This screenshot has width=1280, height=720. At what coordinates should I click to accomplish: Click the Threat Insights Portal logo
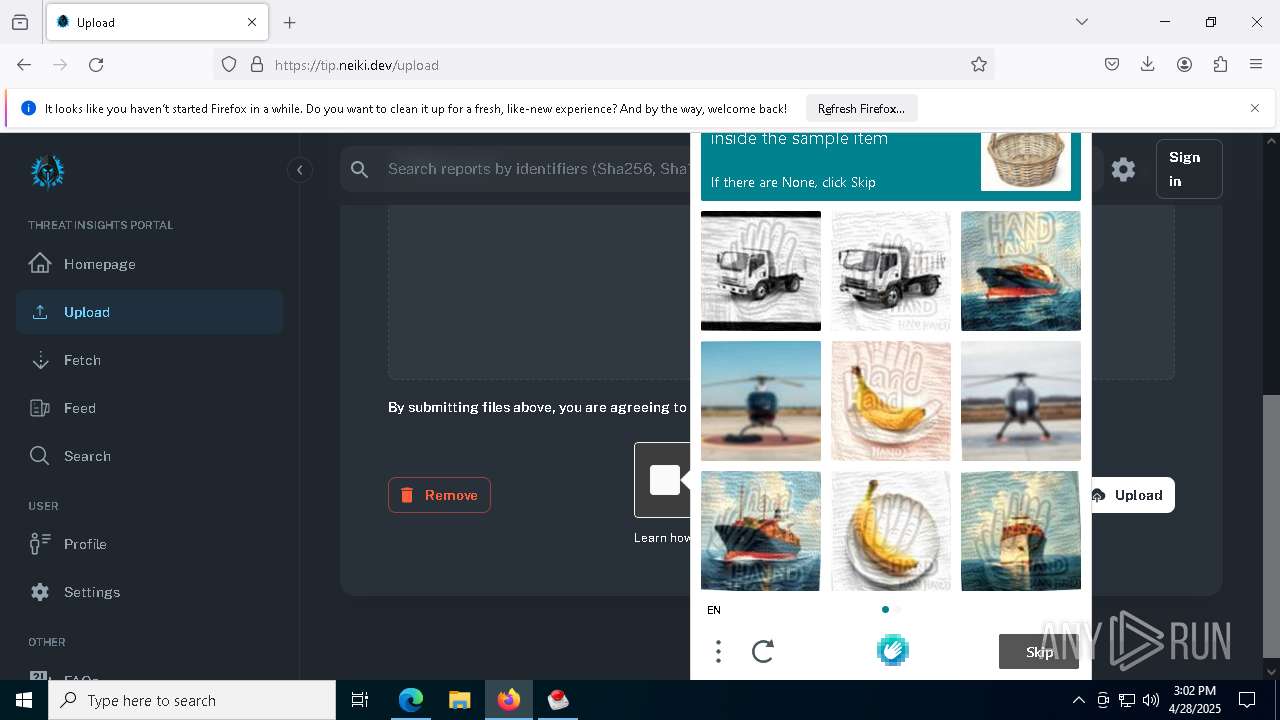point(47,172)
